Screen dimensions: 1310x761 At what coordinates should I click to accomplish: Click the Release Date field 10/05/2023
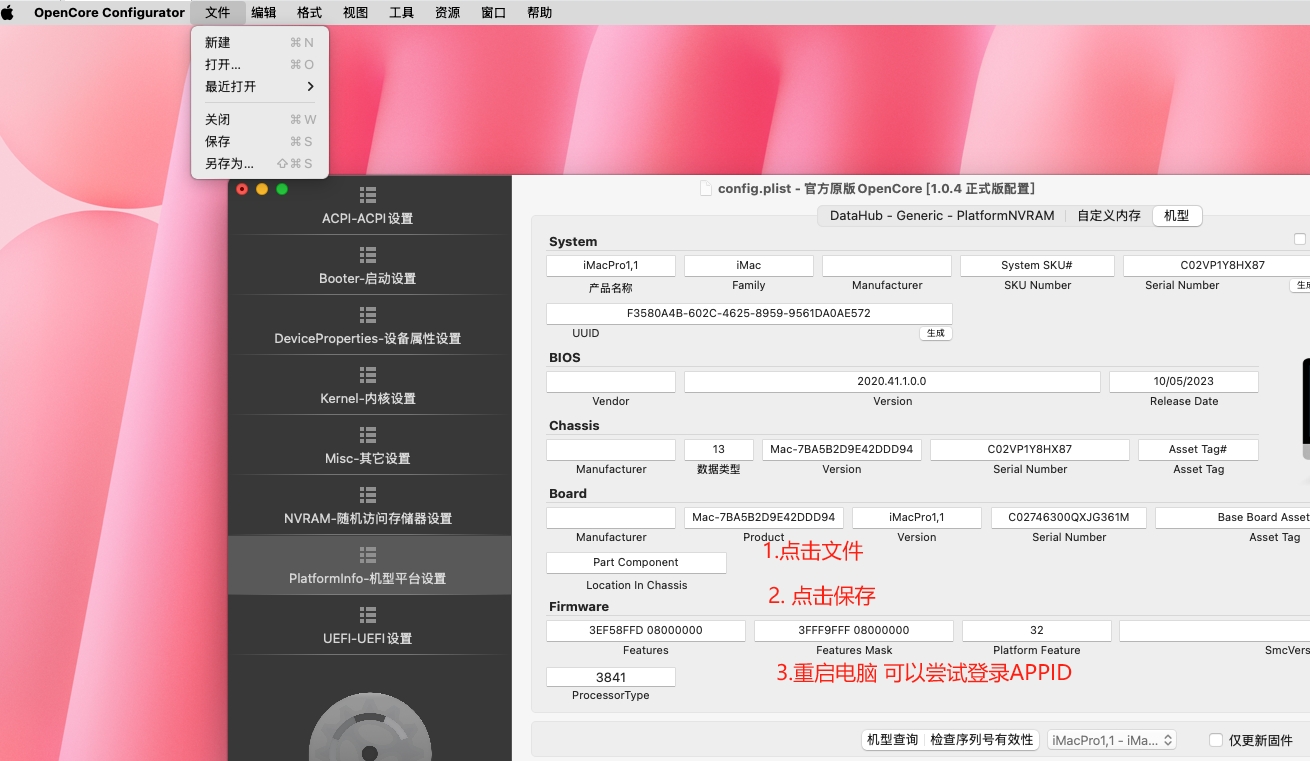1184,381
